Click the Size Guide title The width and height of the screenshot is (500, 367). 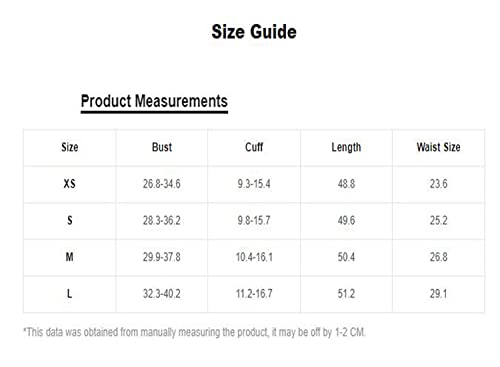[254, 32]
